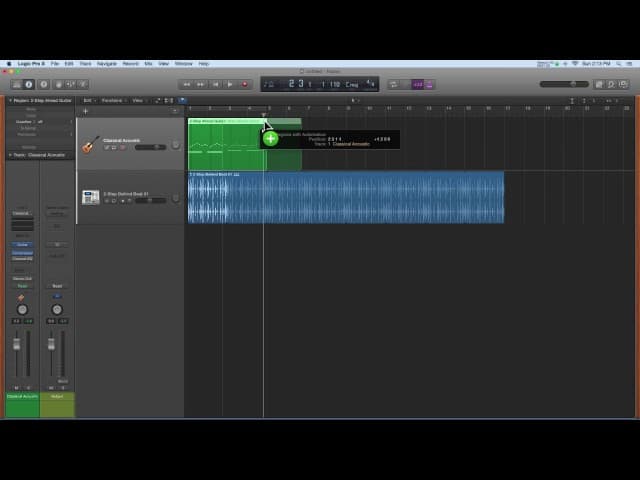Open the Smart Controls button

pyautogui.click(x=58, y=84)
